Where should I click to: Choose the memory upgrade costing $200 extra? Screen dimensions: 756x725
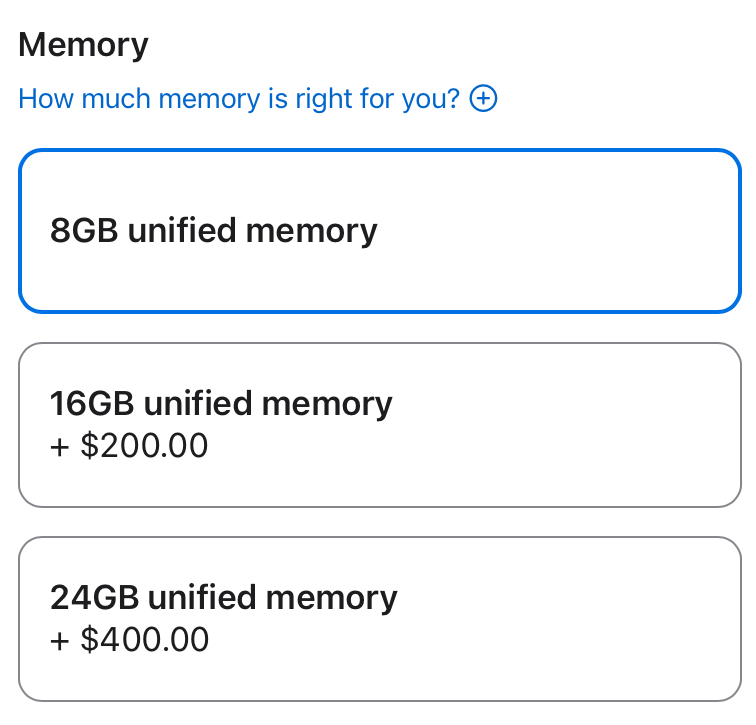[x=379, y=425]
